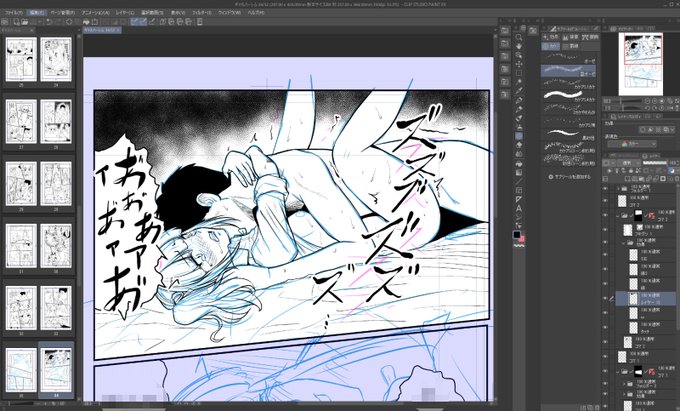Toggle Snap to Special Ruler in command bar
The width and height of the screenshot is (680, 411).
click(143, 21)
